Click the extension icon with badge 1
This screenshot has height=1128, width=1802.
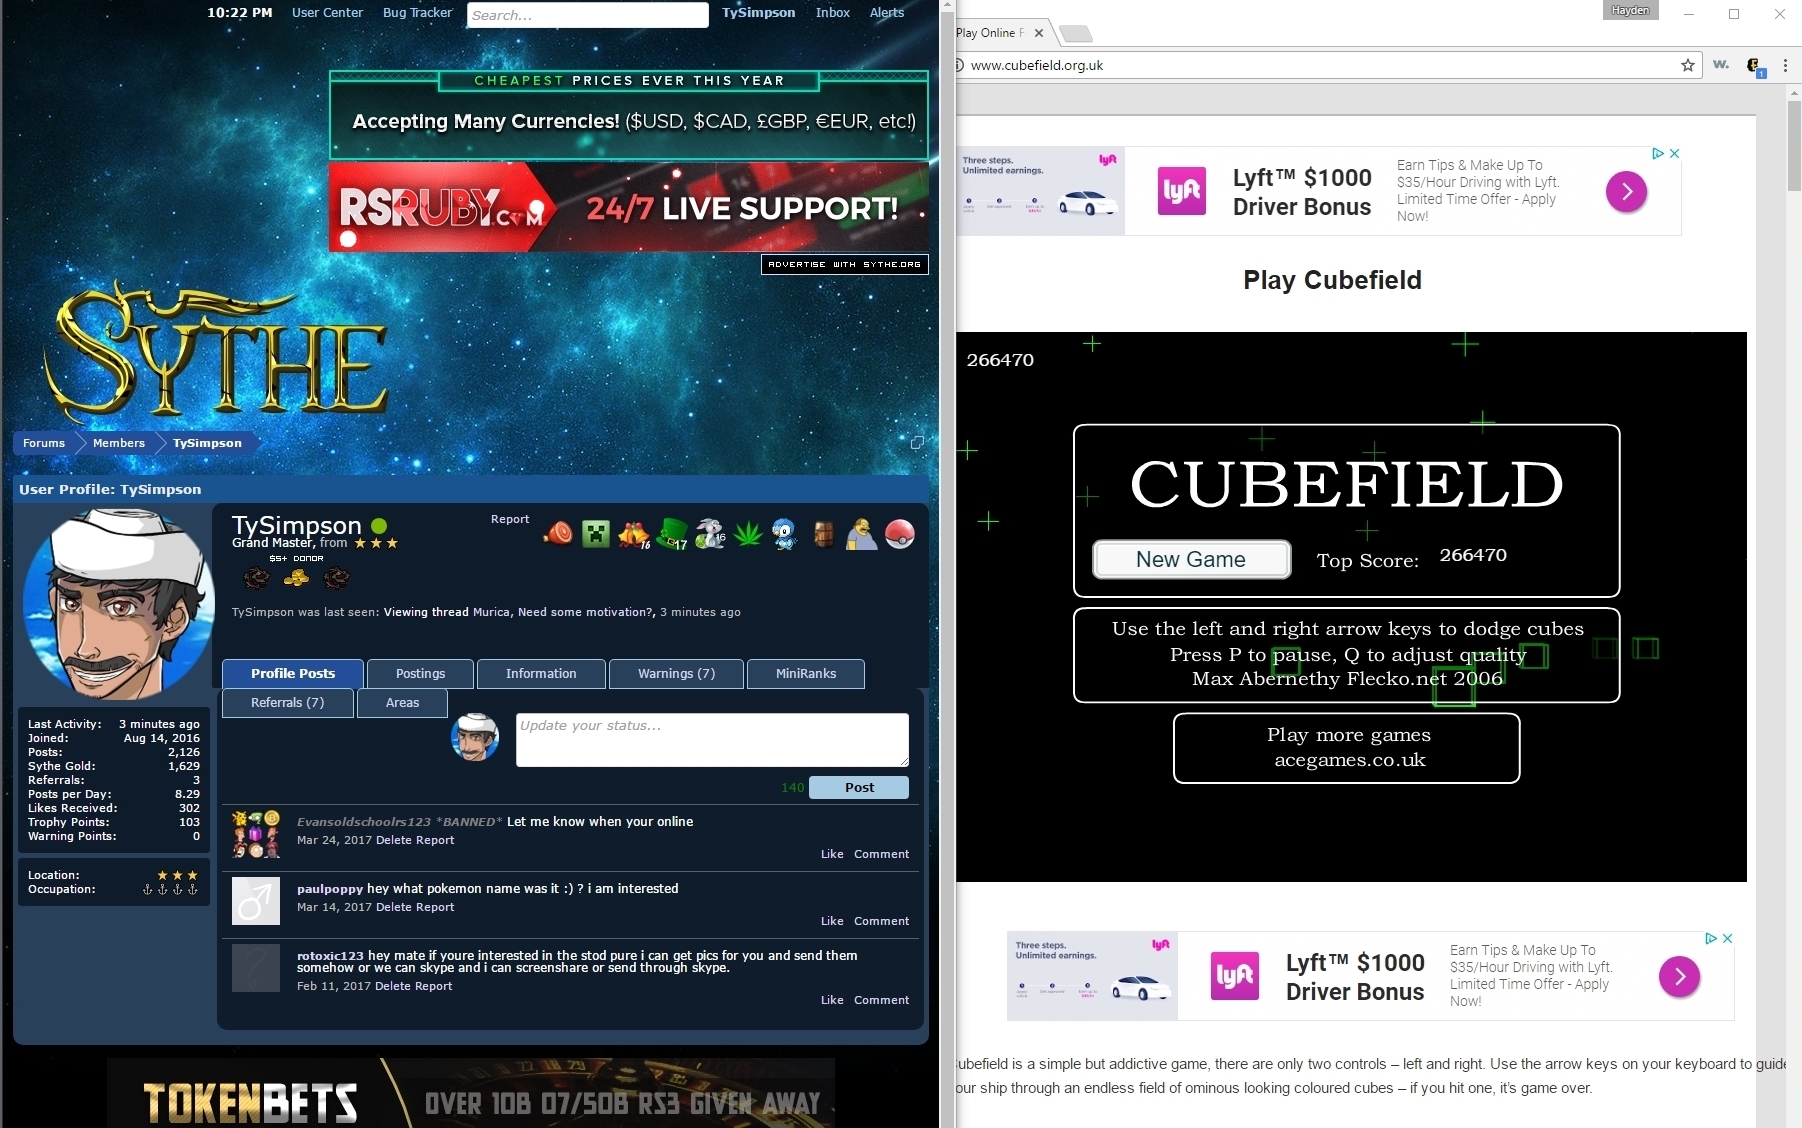(1755, 66)
